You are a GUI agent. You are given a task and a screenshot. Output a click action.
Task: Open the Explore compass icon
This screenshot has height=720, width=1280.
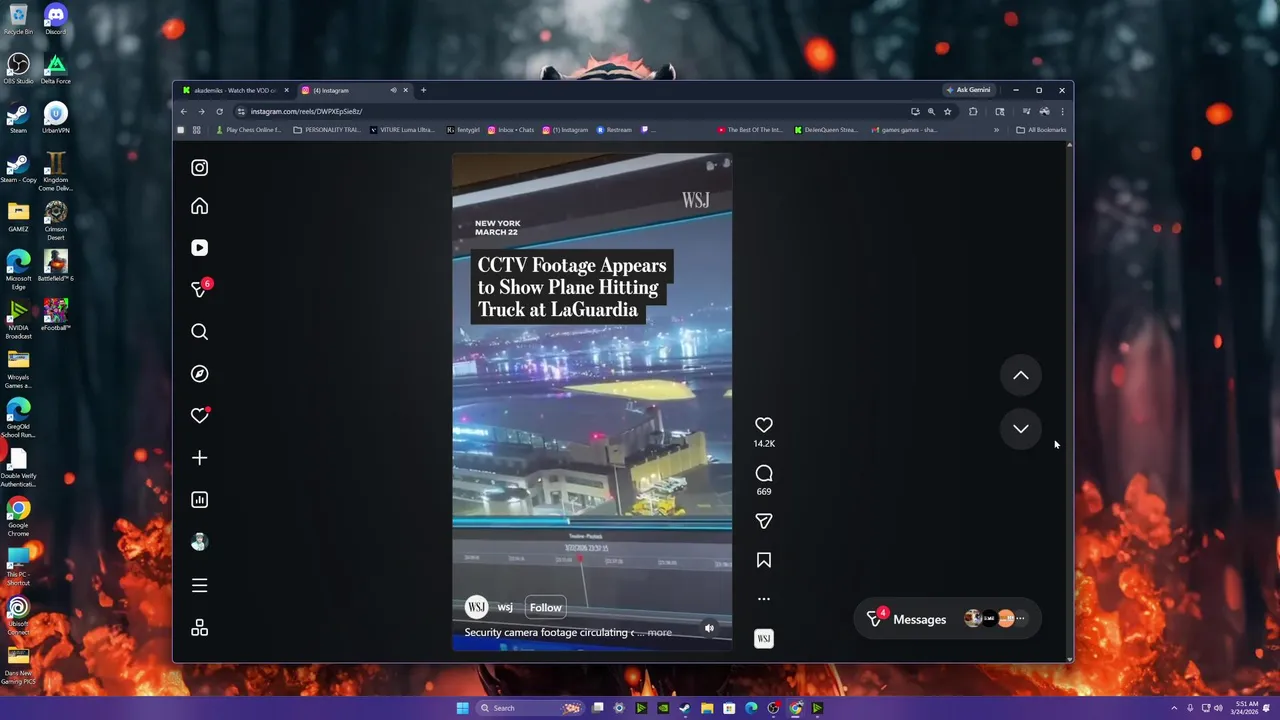pyautogui.click(x=200, y=374)
